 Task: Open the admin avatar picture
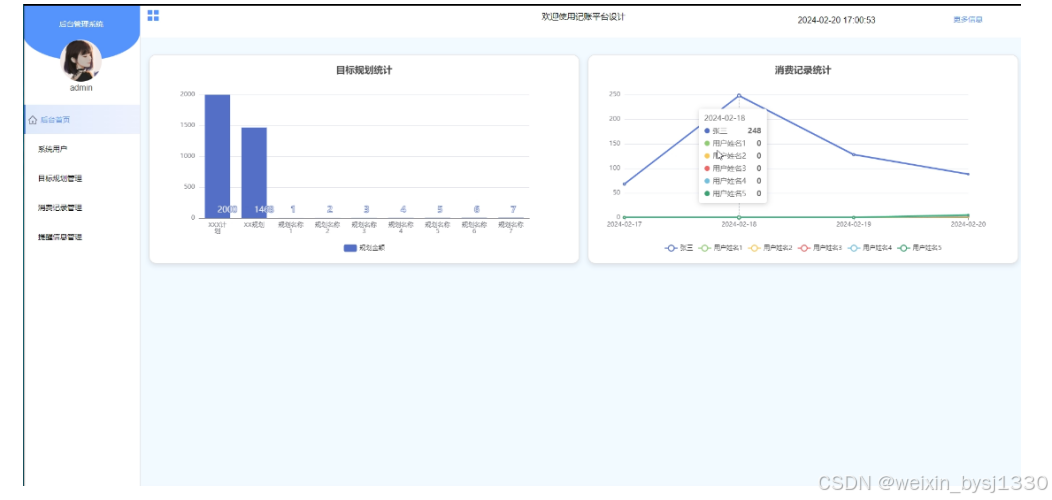coord(81,60)
